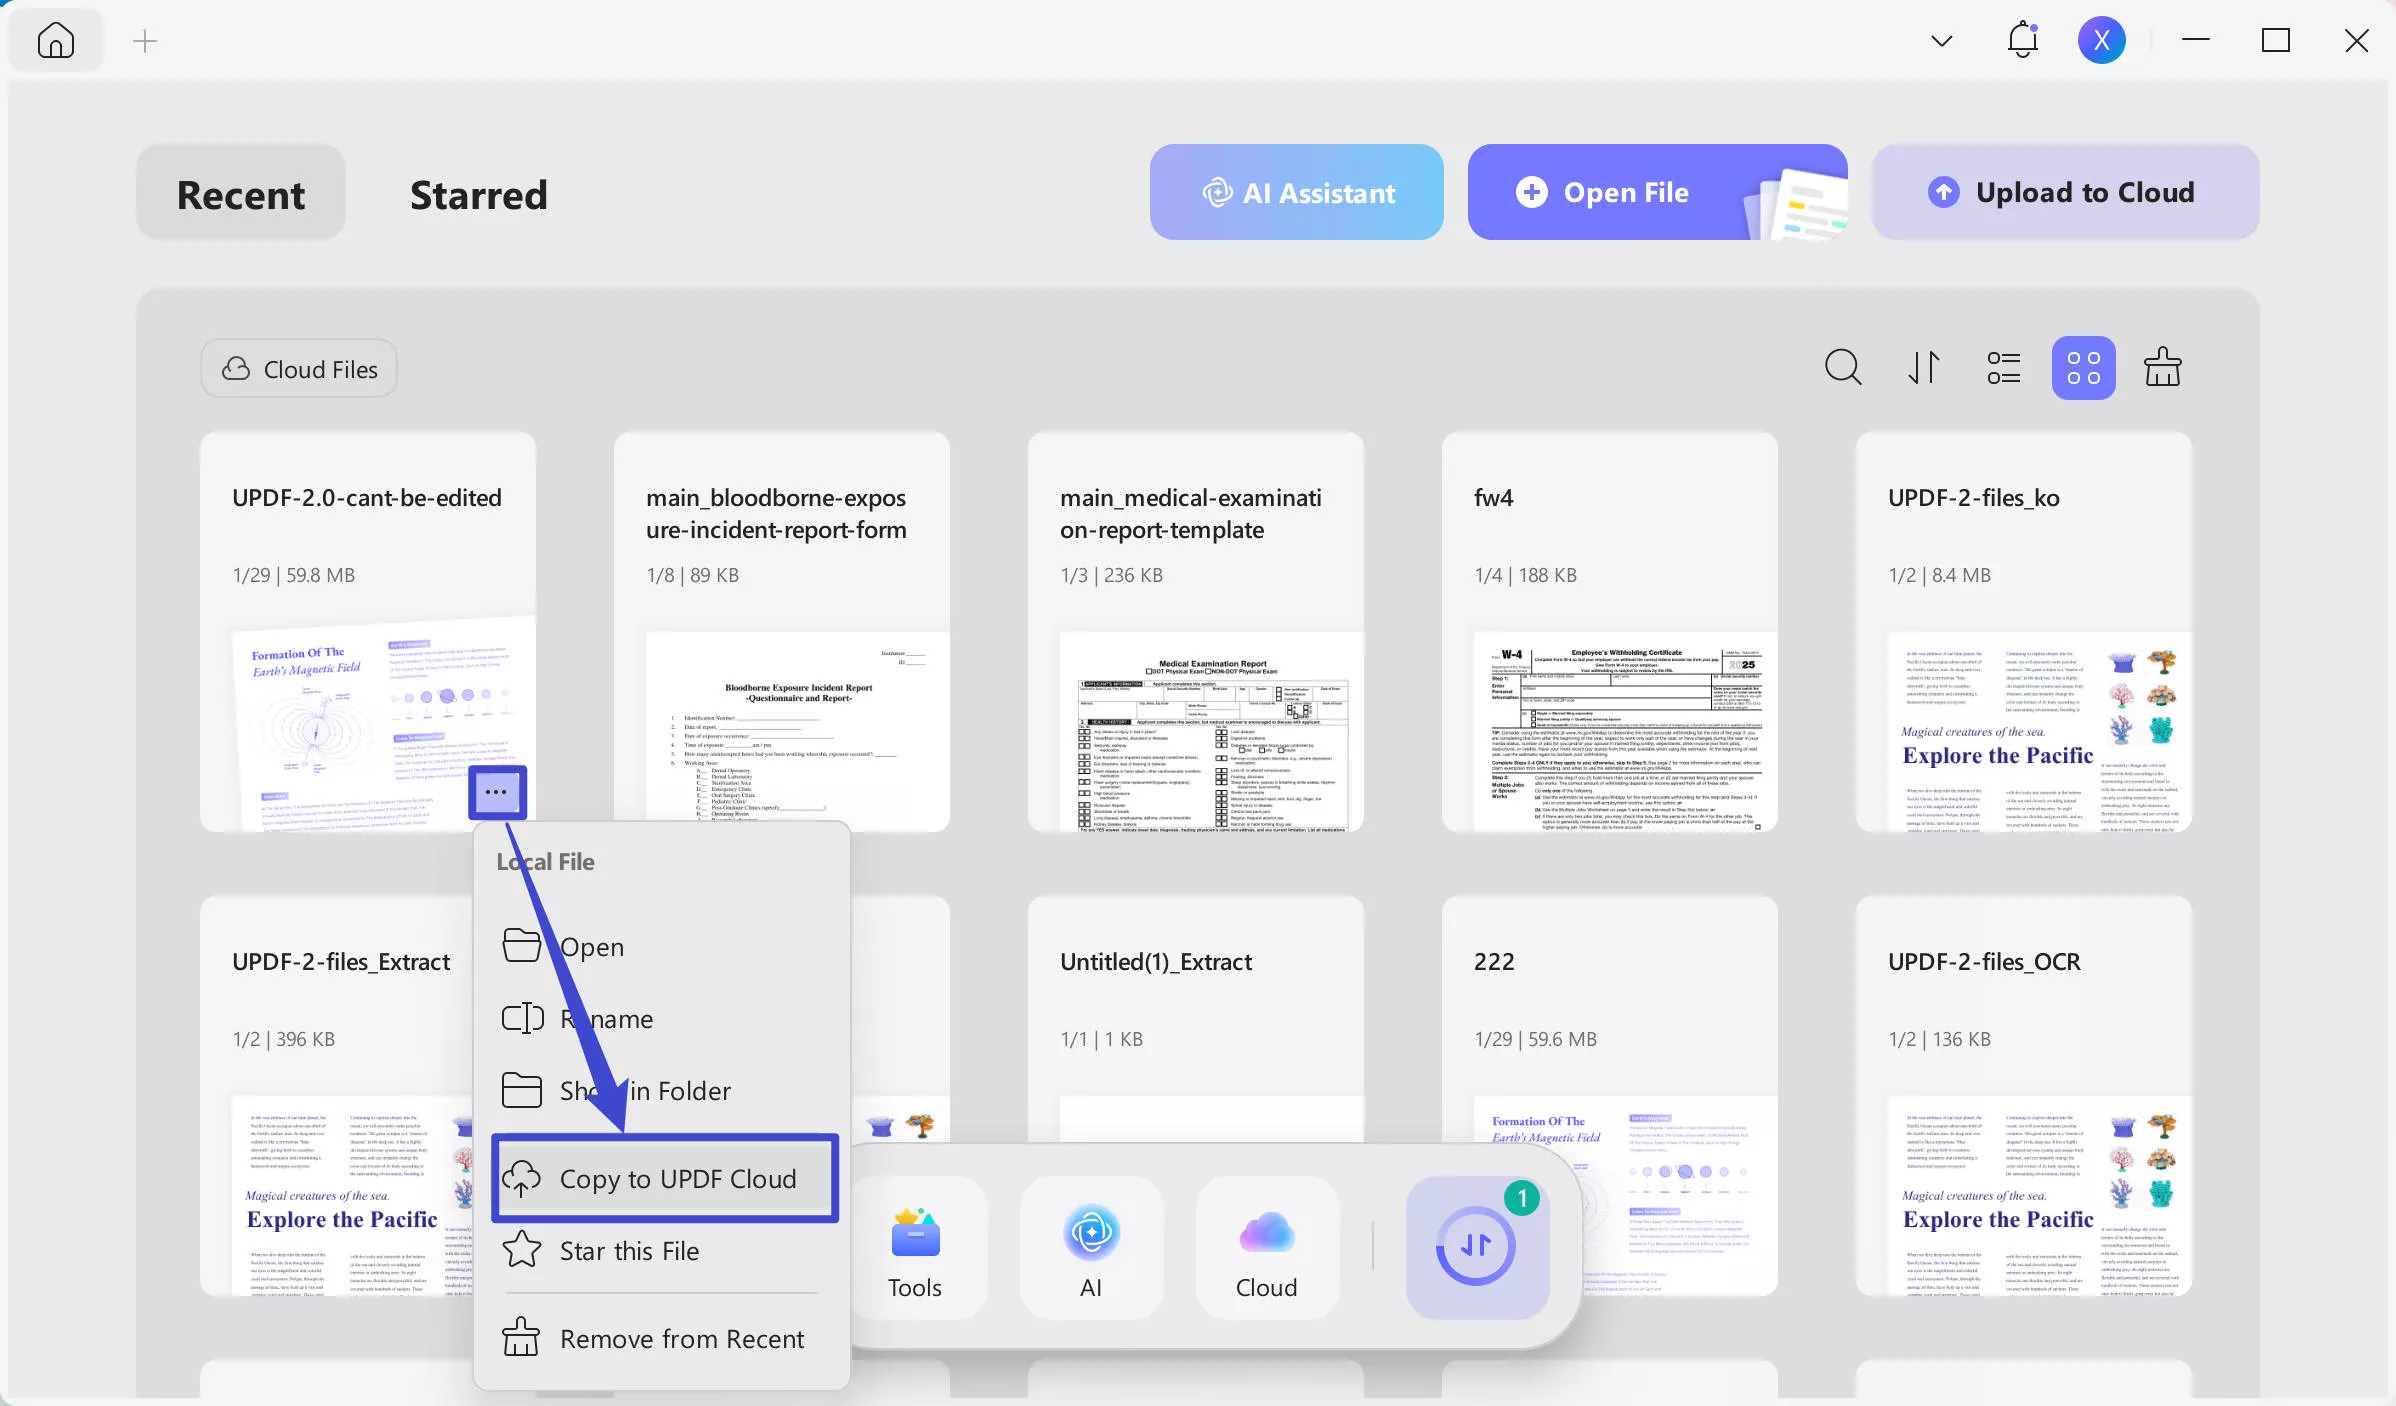The image size is (2396, 1406).
Task: Open the fw4 file thumbnail
Action: point(1609,730)
